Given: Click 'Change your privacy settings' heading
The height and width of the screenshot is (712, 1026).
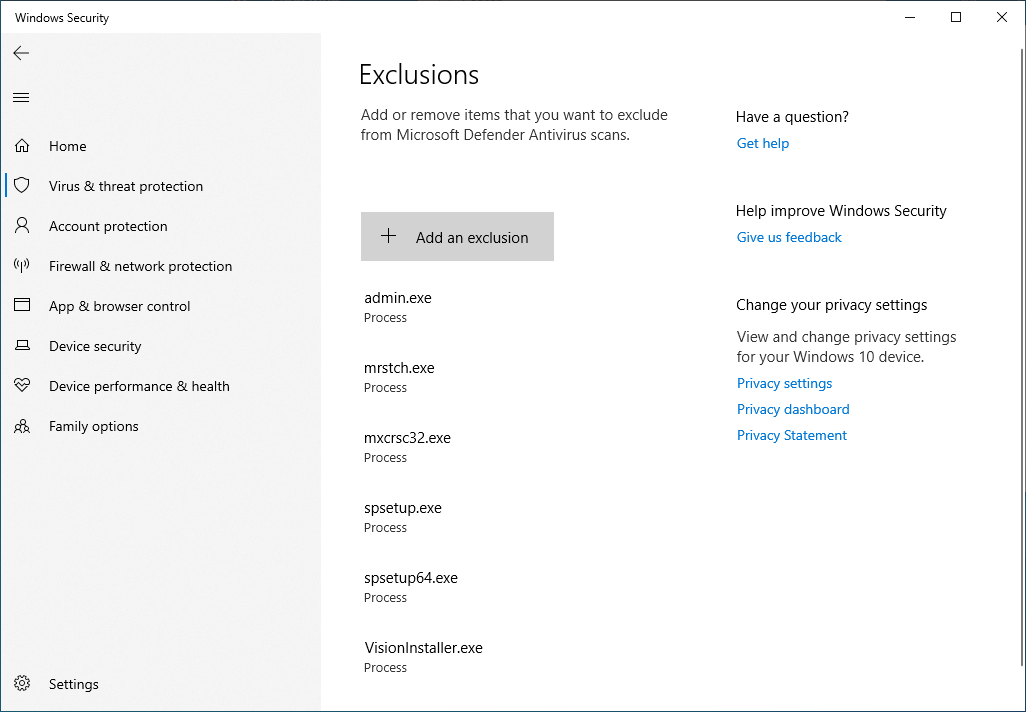Looking at the screenshot, I should (832, 305).
